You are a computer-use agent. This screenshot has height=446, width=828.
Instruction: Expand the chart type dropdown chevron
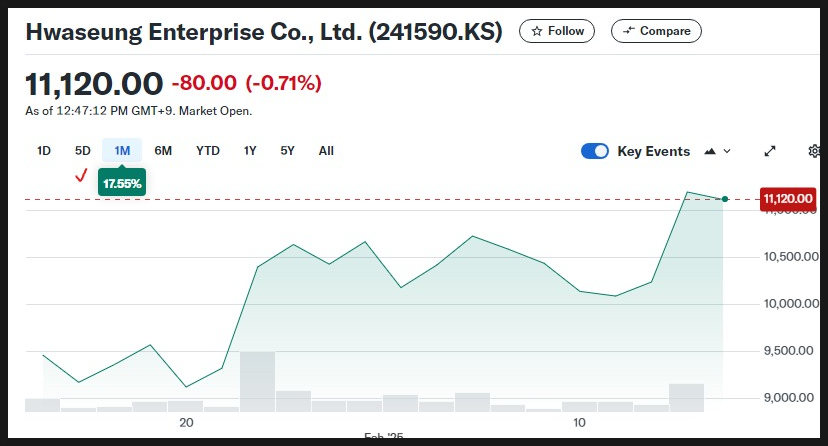coord(727,151)
